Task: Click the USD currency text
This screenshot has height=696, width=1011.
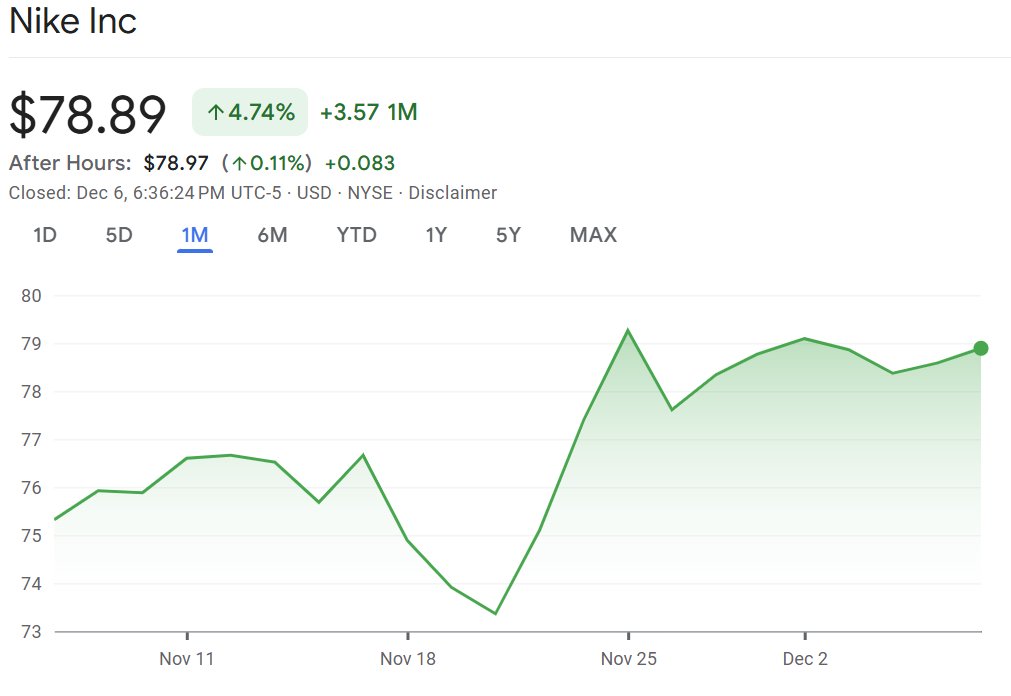Action: click(x=314, y=193)
